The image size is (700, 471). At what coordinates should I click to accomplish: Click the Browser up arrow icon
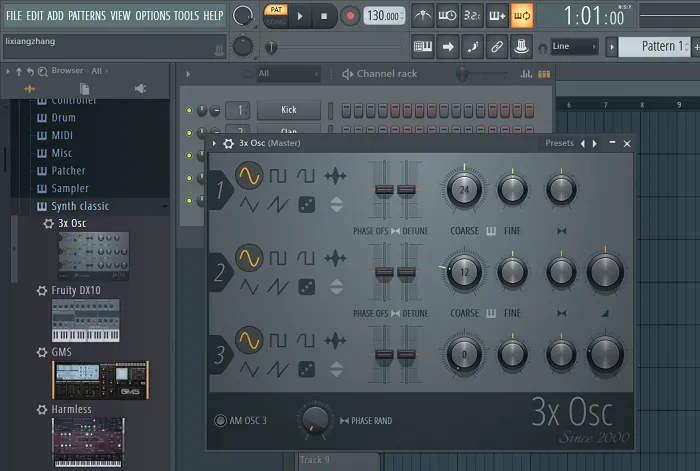pos(19,71)
